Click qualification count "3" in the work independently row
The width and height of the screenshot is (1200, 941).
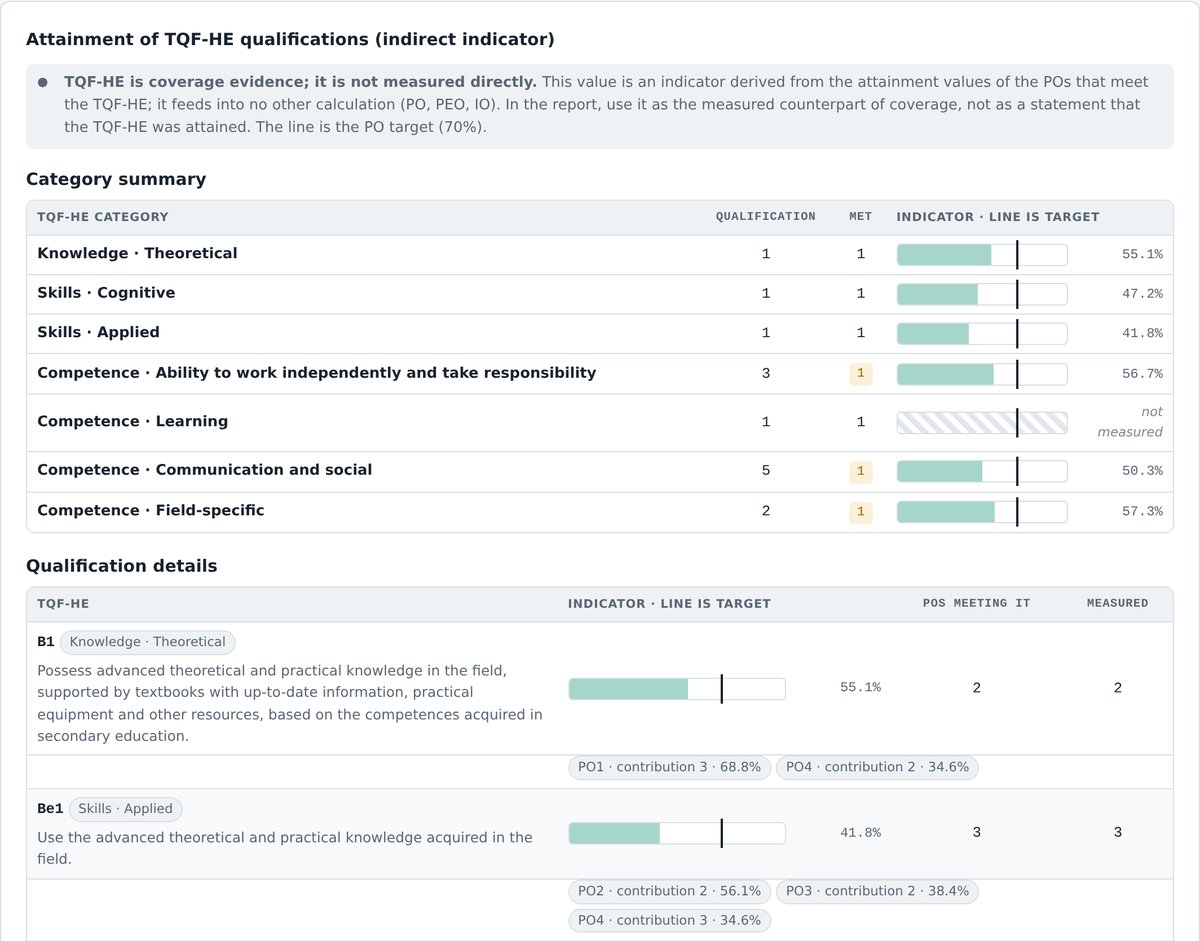coord(766,373)
